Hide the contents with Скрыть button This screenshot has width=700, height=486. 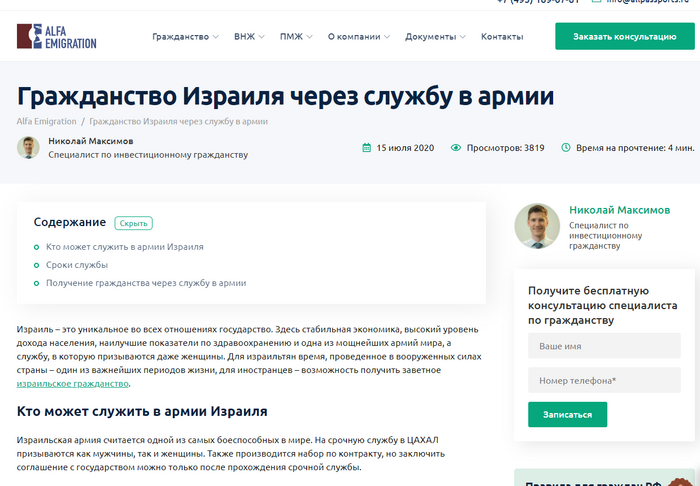pyautogui.click(x=133, y=223)
